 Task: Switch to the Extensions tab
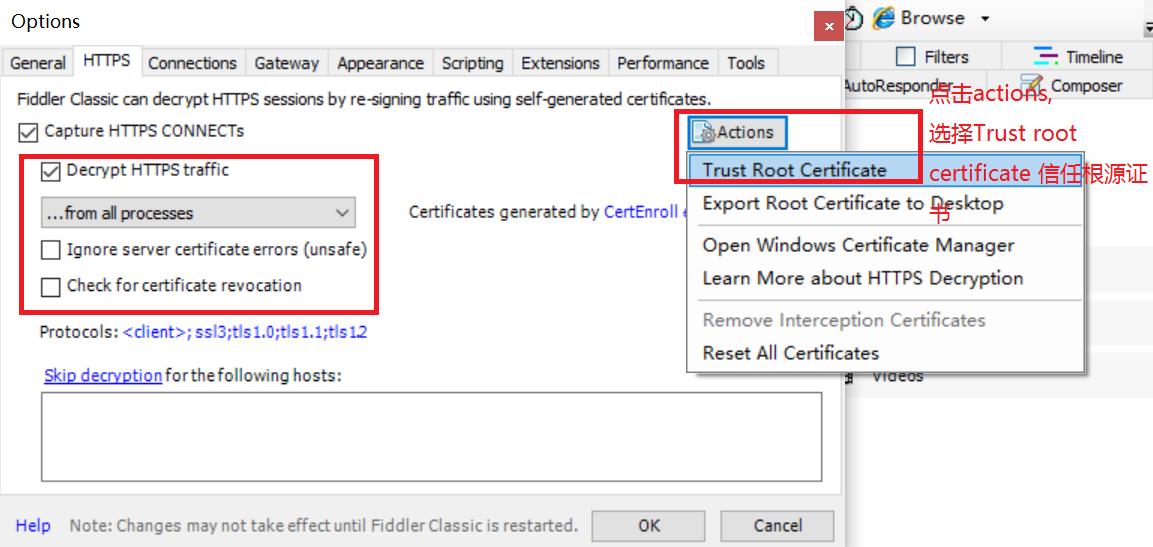coord(560,63)
